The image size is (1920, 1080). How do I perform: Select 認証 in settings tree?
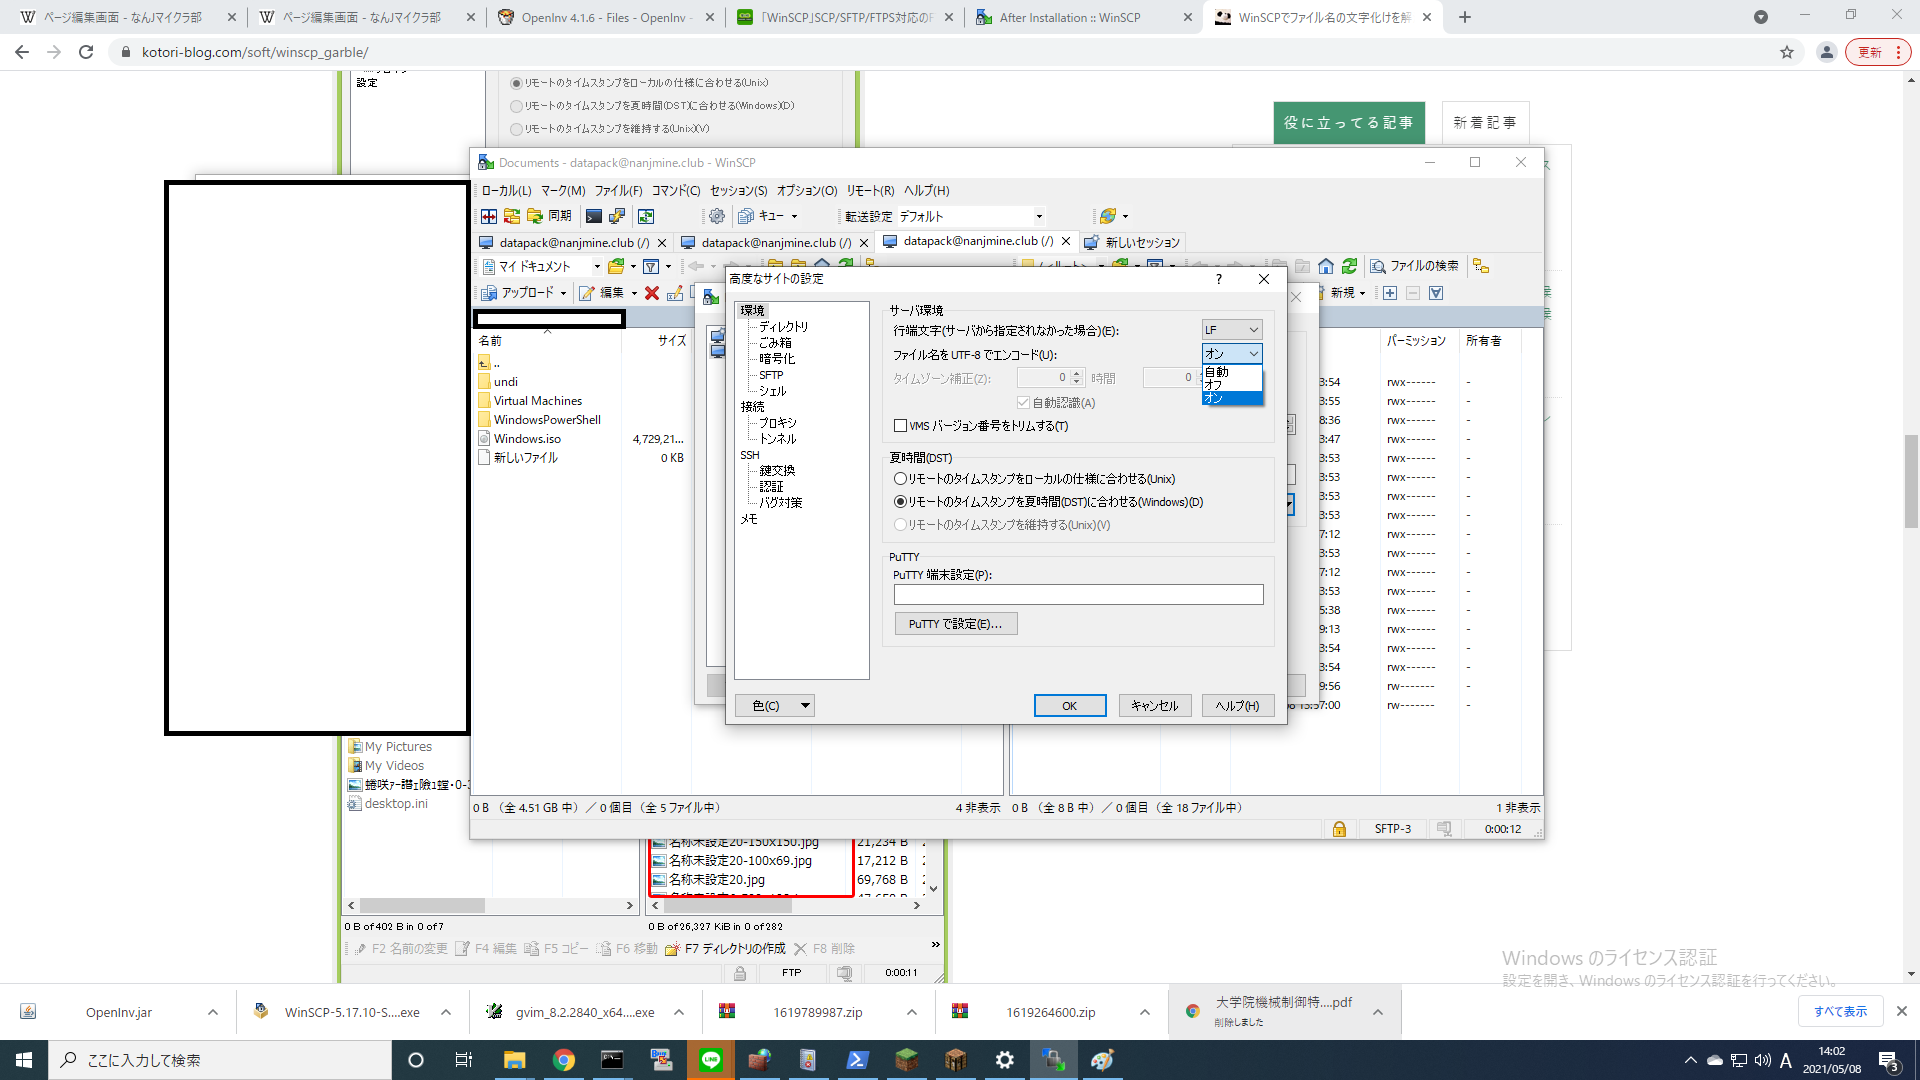[x=771, y=487]
